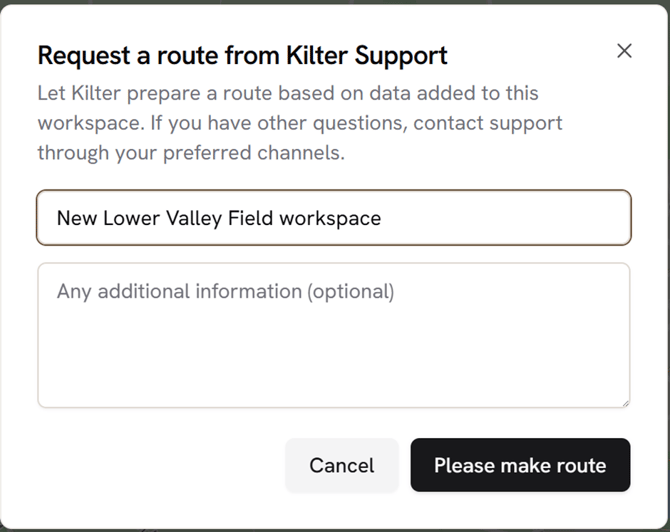The height and width of the screenshot is (532, 670).
Task: Click the word "Support" in the dialog title
Action: (398, 55)
